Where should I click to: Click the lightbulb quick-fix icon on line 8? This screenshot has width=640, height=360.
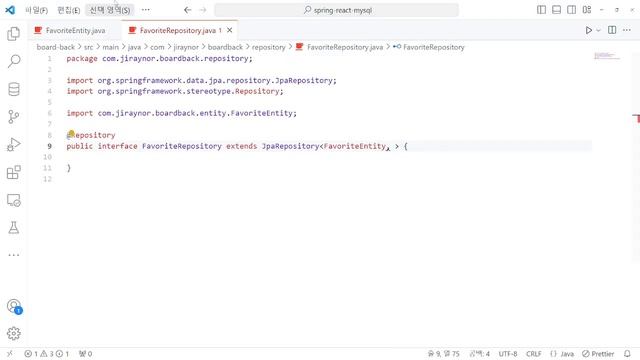pyautogui.click(x=71, y=133)
